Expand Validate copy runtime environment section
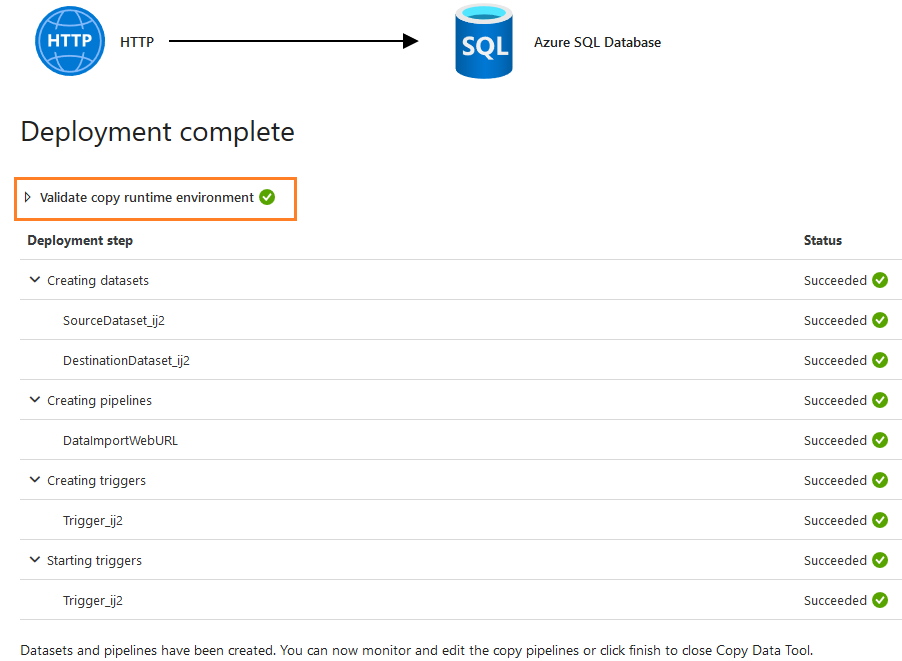The height and width of the screenshot is (661, 902). tap(28, 197)
